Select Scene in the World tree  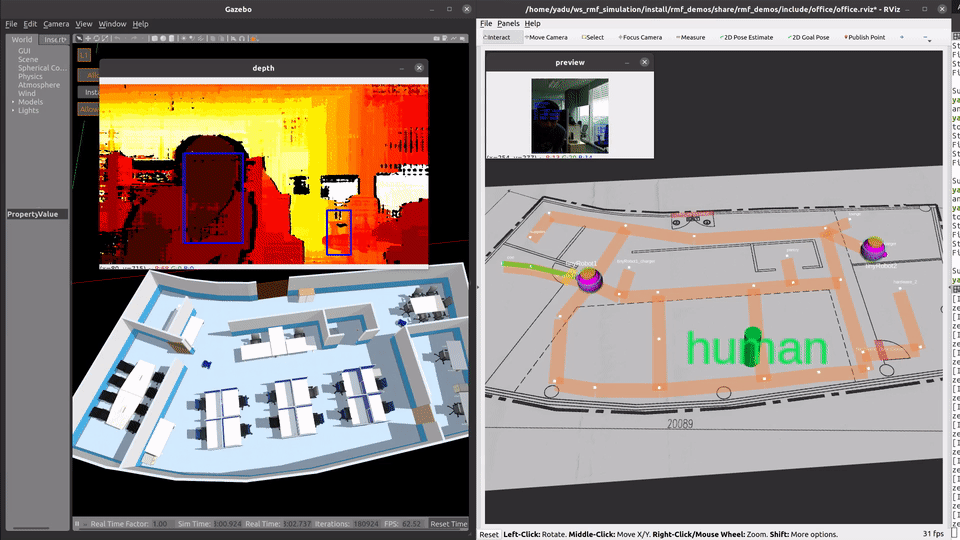[28, 59]
